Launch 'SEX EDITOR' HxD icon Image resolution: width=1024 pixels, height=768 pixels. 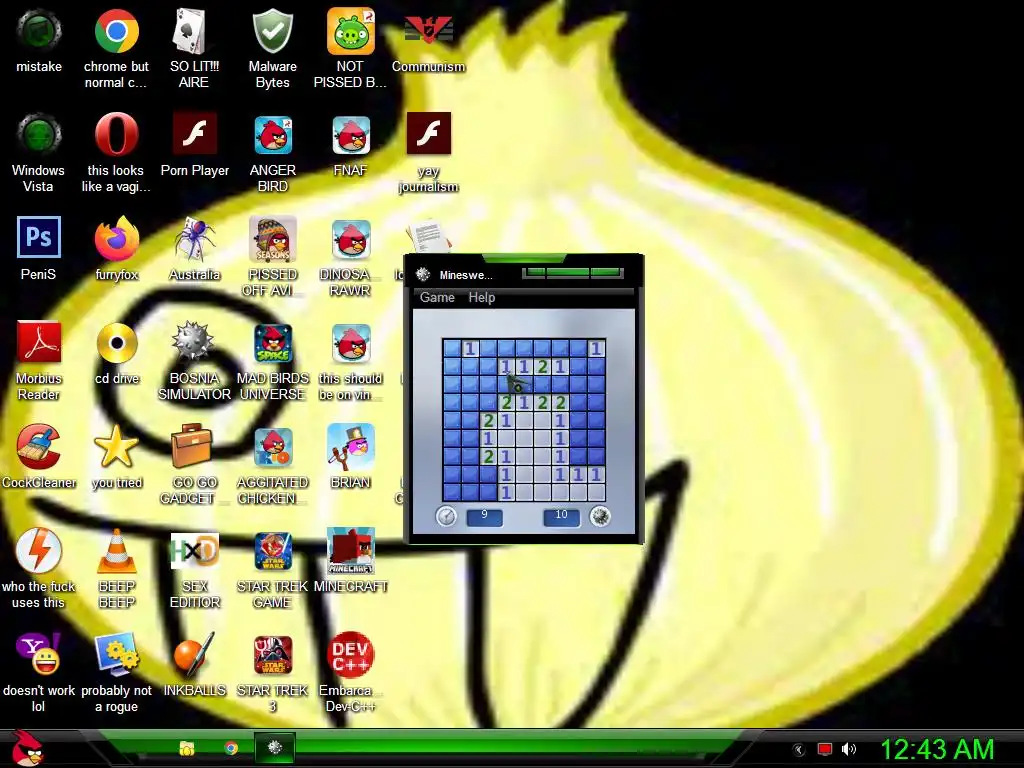point(195,551)
